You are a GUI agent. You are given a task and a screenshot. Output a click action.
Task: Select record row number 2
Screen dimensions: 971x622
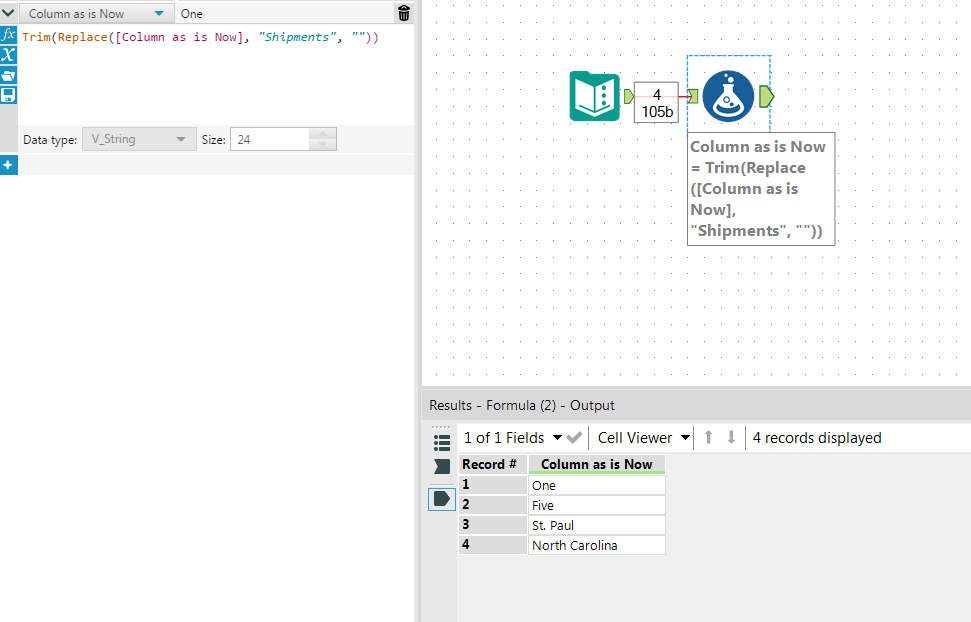click(493, 505)
